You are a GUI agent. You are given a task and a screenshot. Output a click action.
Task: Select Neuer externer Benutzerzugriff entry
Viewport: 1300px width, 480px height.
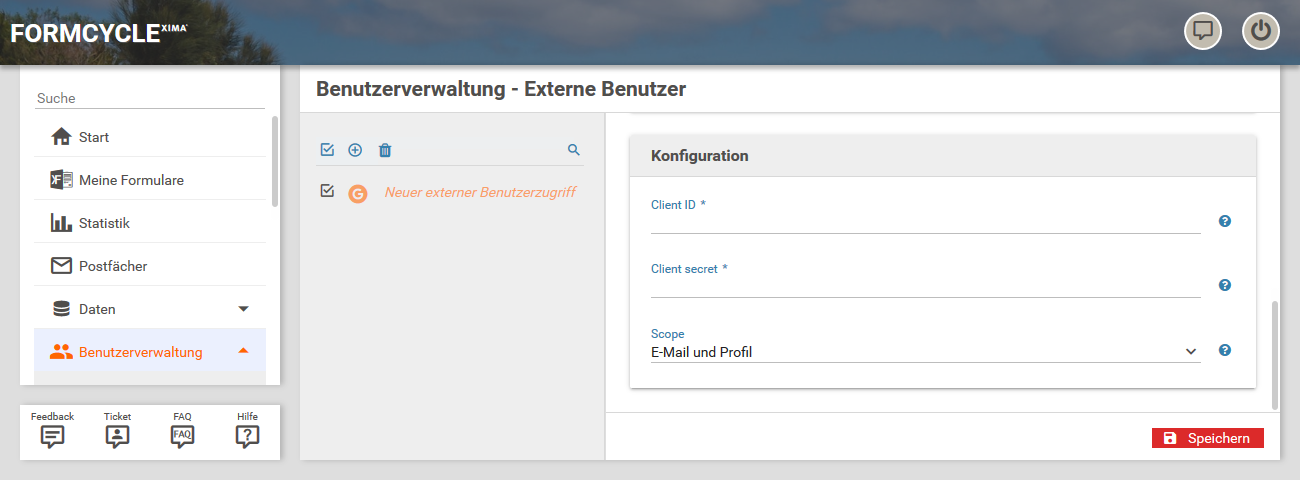pyautogui.click(x=480, y=192)
